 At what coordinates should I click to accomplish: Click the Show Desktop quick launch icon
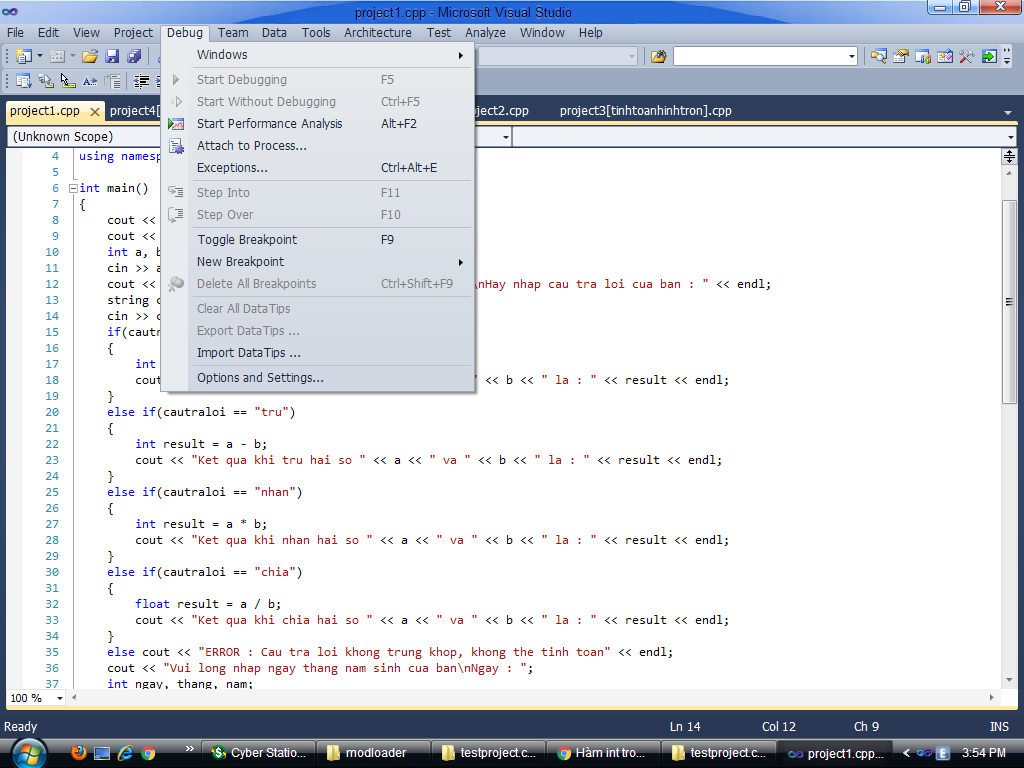point(102,753)
